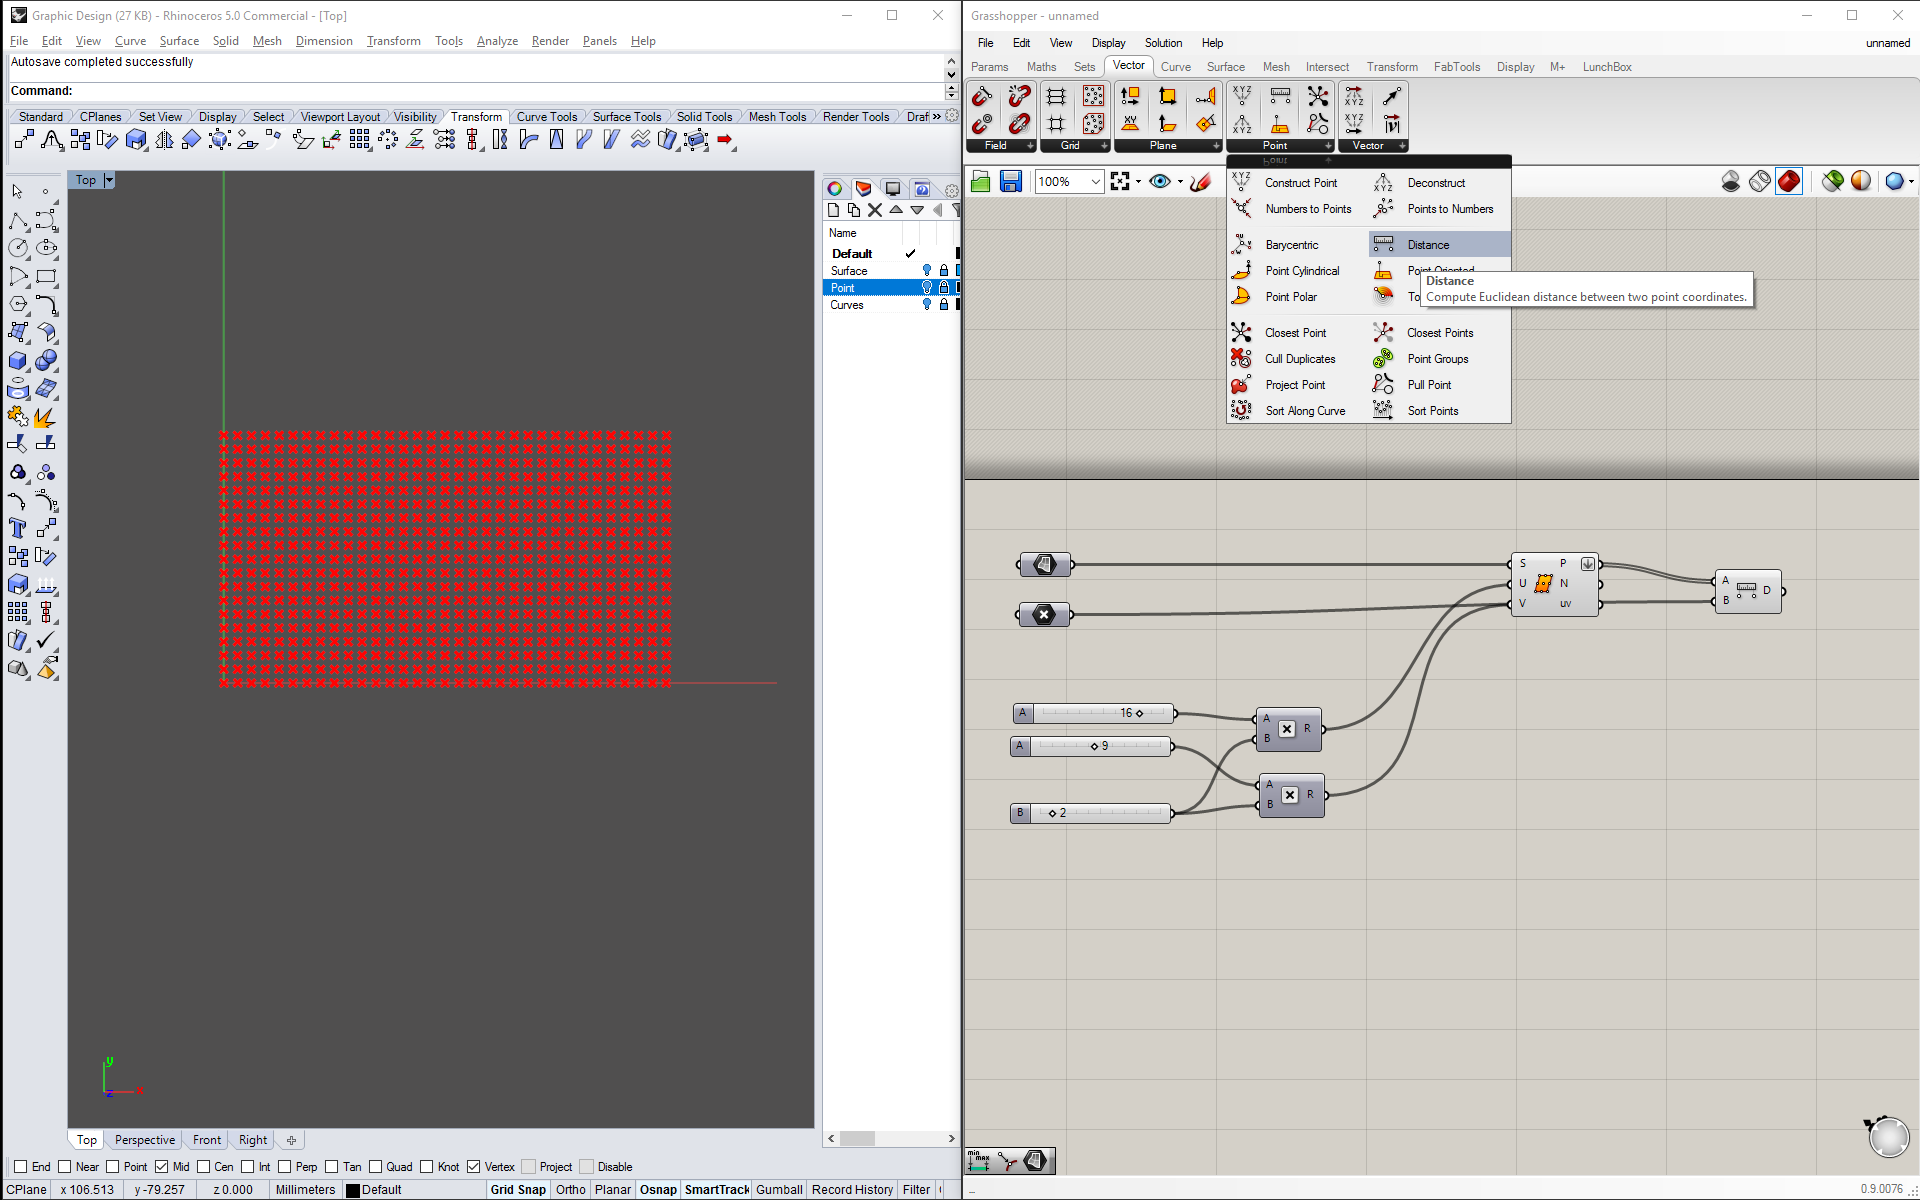Screen dimensions: 1920x1200
Task: Open Grasshopper Solution menu
Action: pos(1163,43)
